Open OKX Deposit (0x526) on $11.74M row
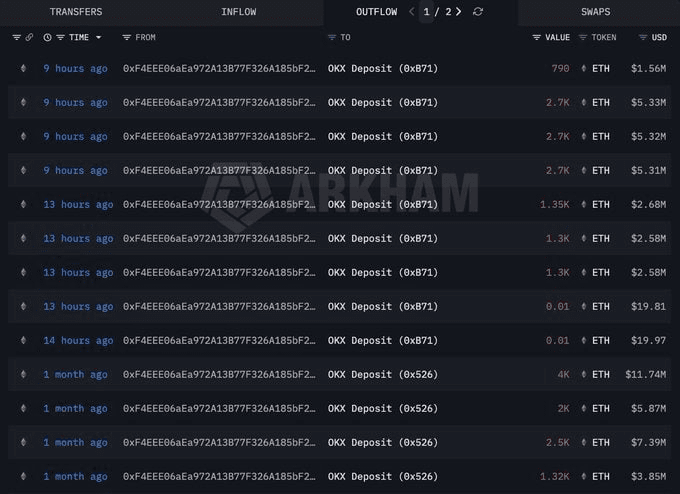 [382, 374]
